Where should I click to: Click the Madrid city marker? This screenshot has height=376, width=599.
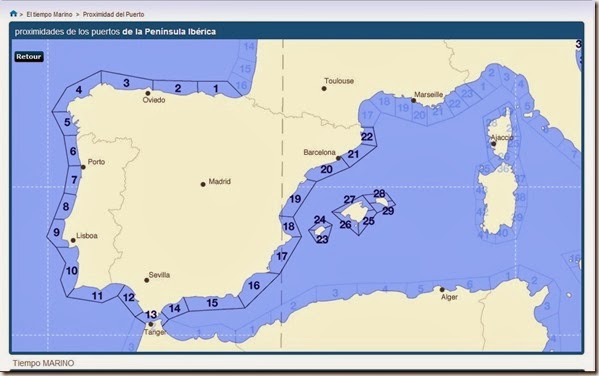pyautogui.click(x=203, y=184)
